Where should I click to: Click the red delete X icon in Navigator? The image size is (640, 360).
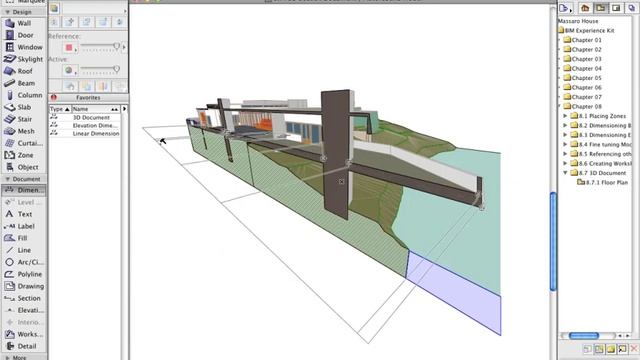pyautogui.click(x=633, y=349)
